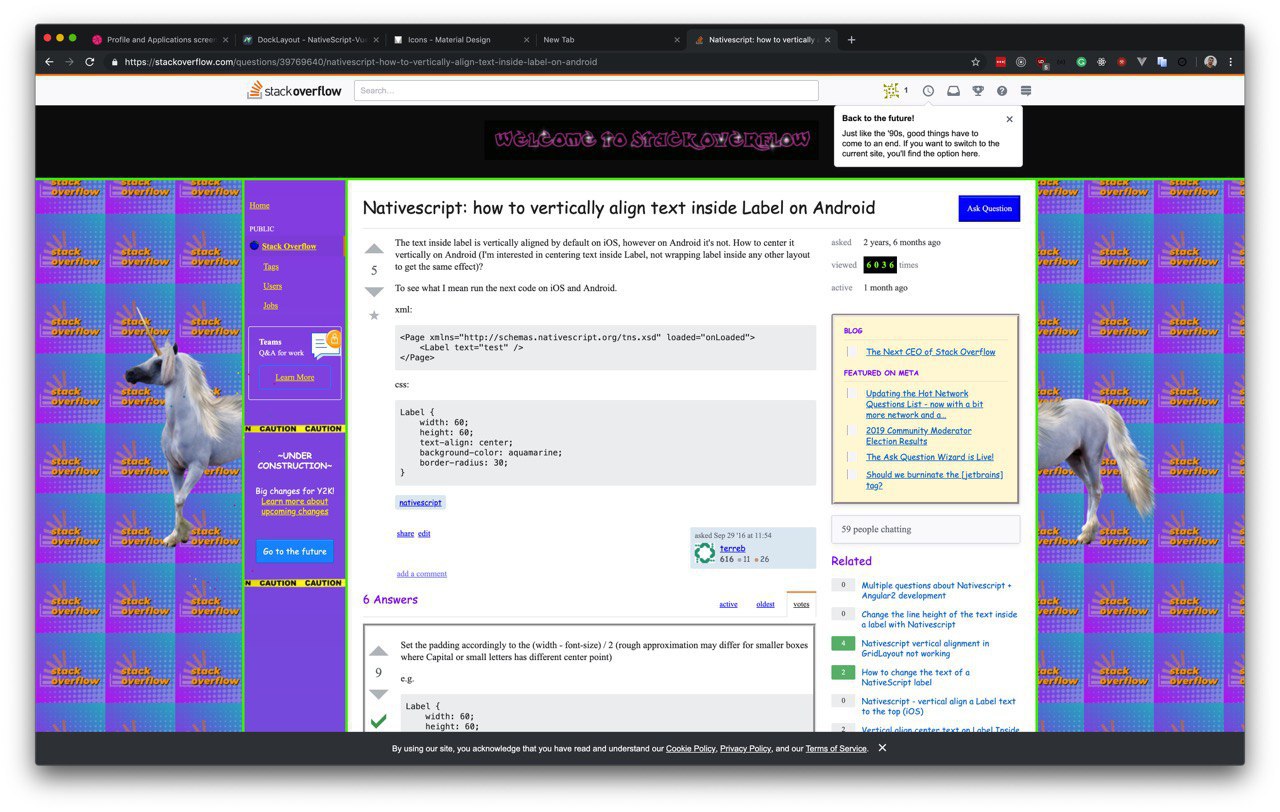The width and height of the screenshot is (1280, 812).
Task: Downvote the question with score 5
Action: (374, 292)
